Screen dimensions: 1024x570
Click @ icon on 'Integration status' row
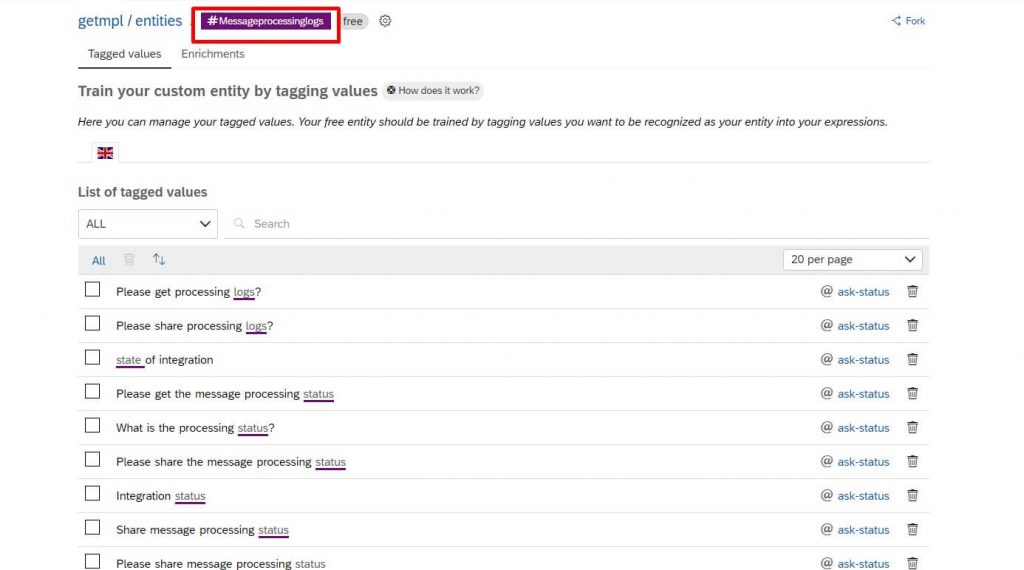827,495
